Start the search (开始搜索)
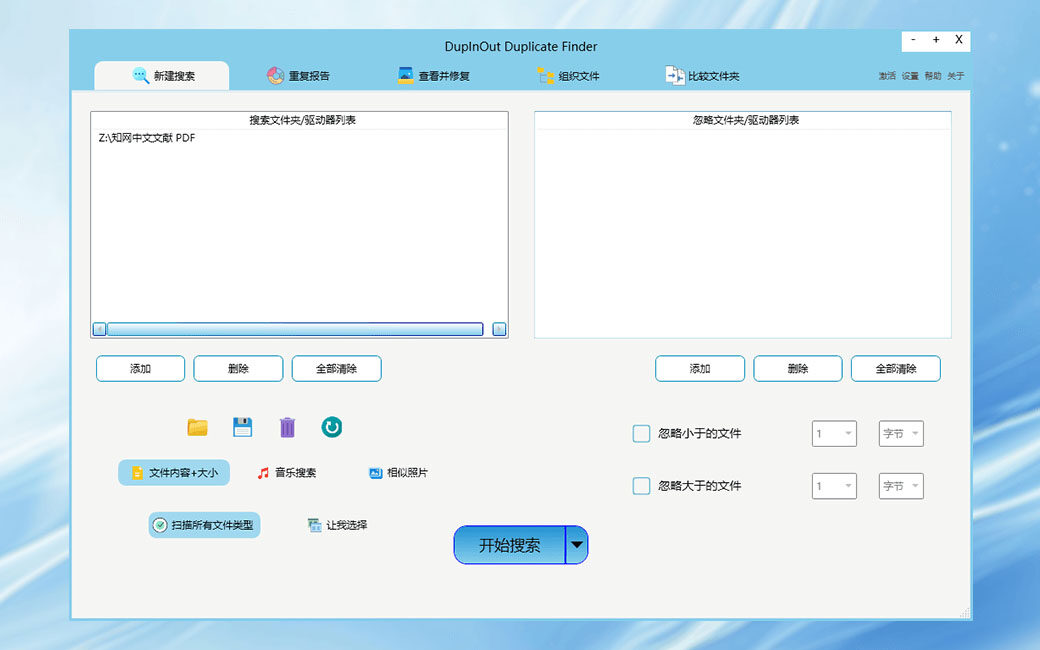 coord(509,545)
